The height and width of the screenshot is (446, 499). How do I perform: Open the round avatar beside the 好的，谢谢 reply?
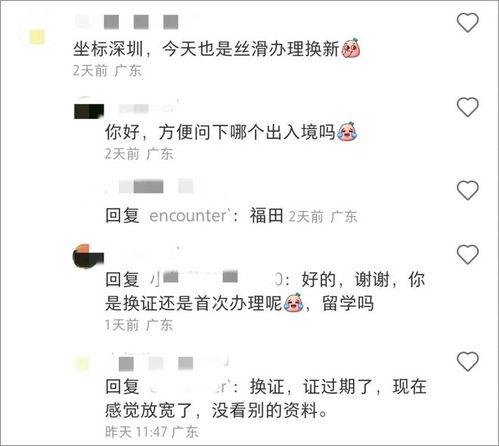[x=88, y=256]
